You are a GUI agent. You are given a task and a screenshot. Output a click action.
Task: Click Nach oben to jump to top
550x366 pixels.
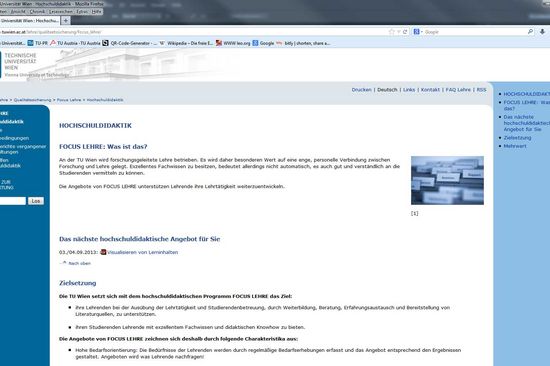[79, 263]
